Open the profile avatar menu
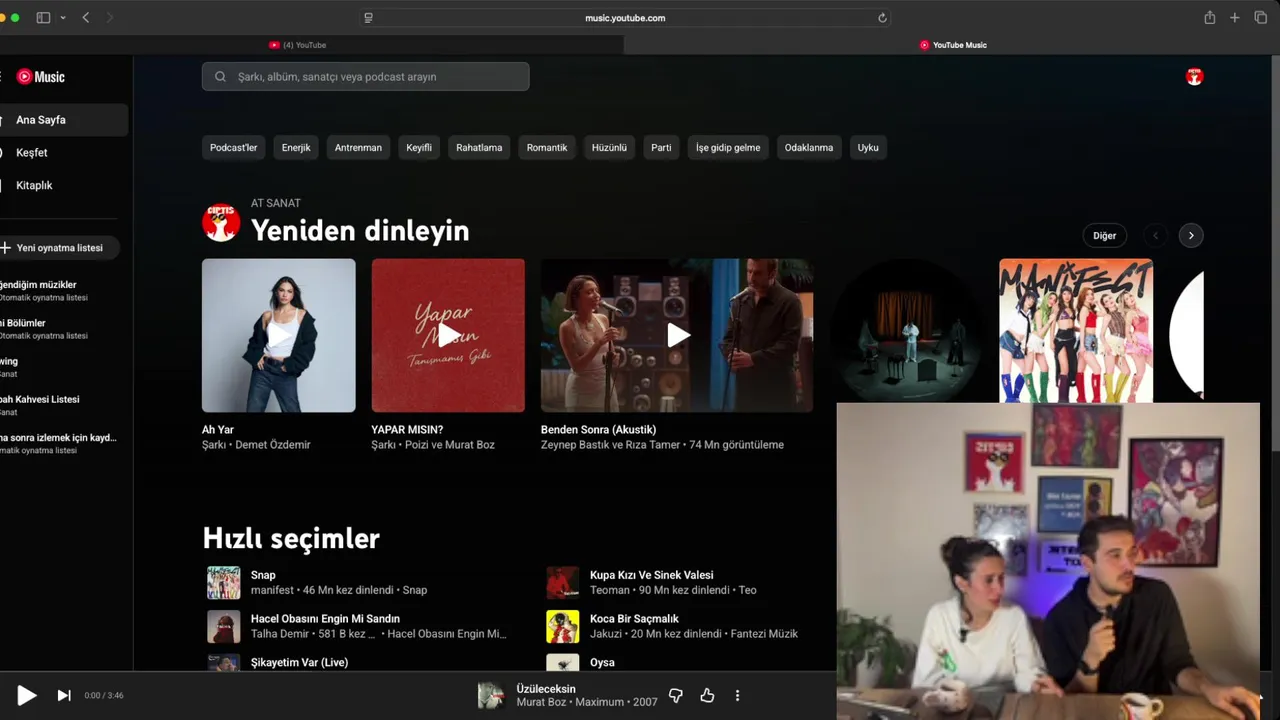 point(1194,77)
